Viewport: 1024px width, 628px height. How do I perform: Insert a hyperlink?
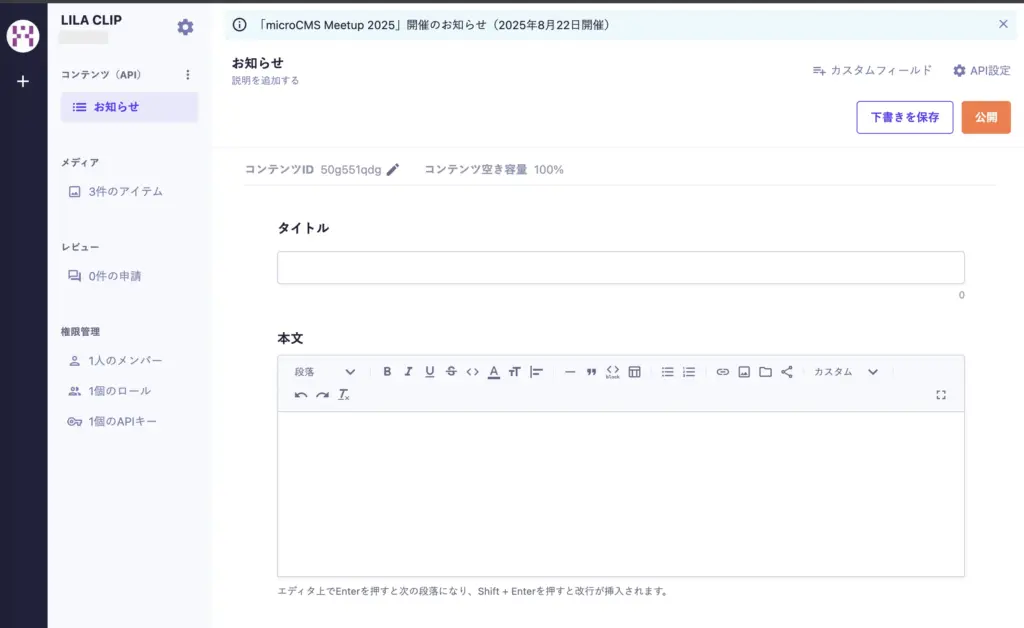722,371
